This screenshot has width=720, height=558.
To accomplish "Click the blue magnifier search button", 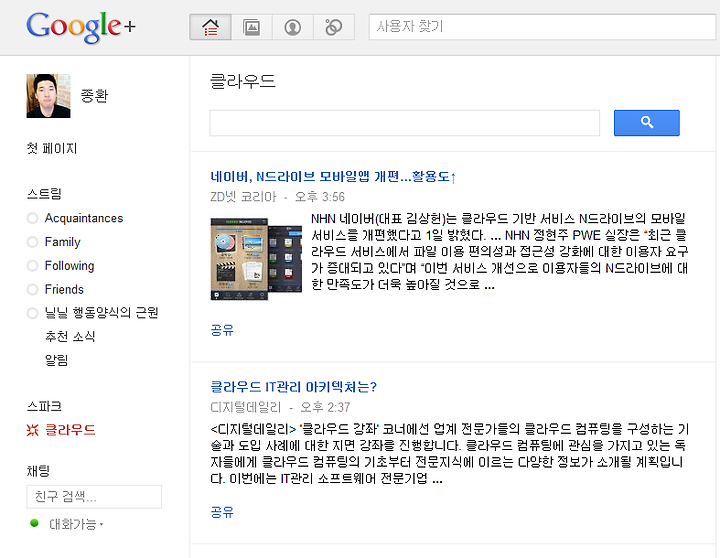I will tap(647, 123).
